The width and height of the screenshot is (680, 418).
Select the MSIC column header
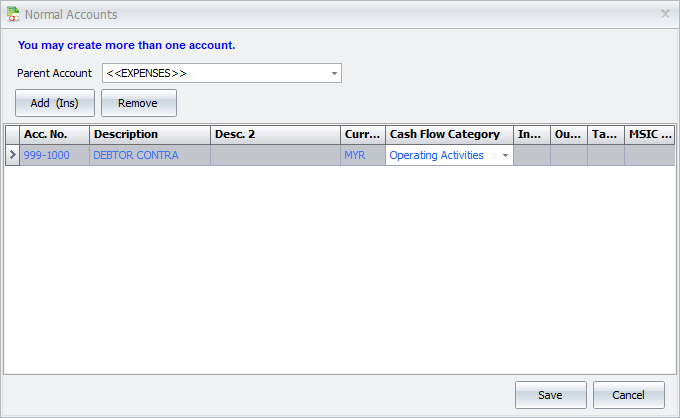(x=649, y=134)
